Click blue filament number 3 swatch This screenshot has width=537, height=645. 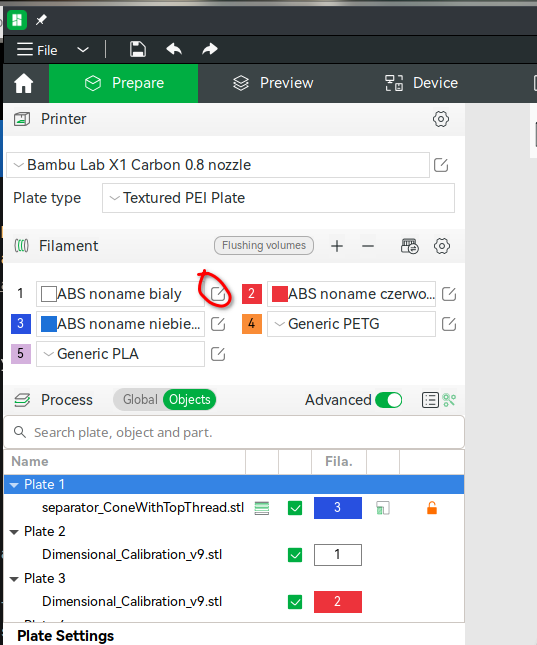21,324
